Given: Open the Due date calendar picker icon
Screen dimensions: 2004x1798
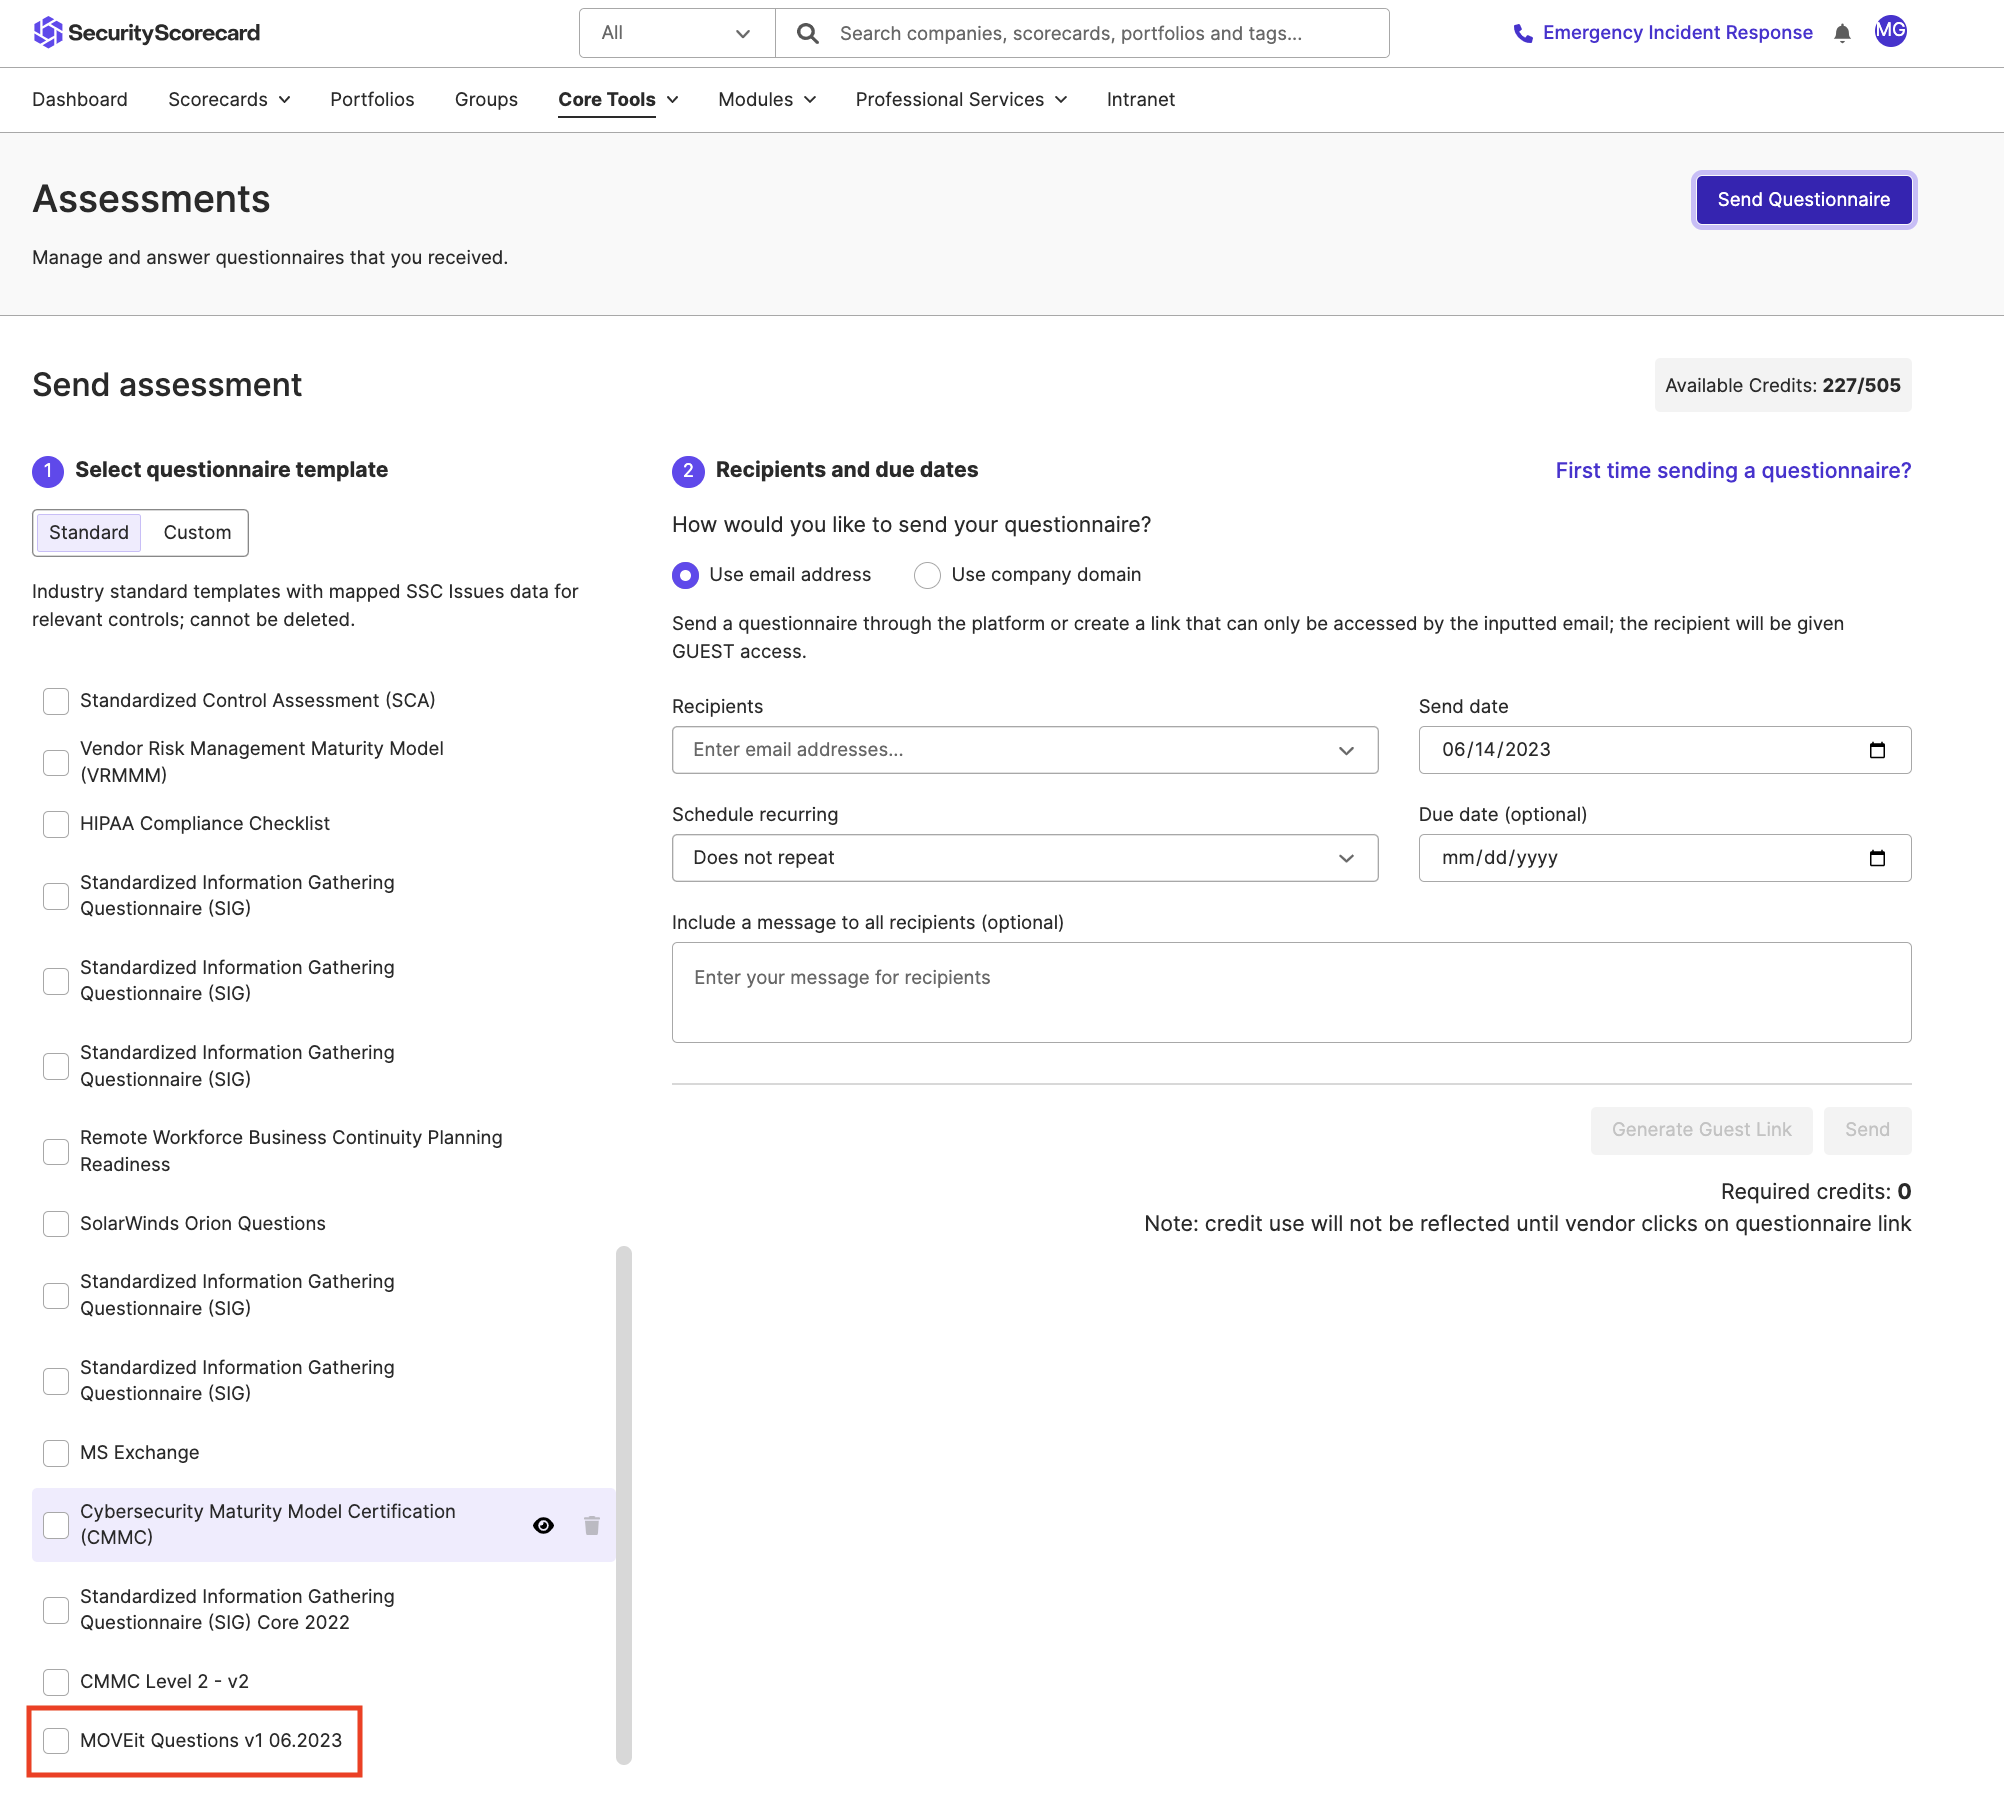Looking at the screenshot, I should click(x=1877, y=858).
